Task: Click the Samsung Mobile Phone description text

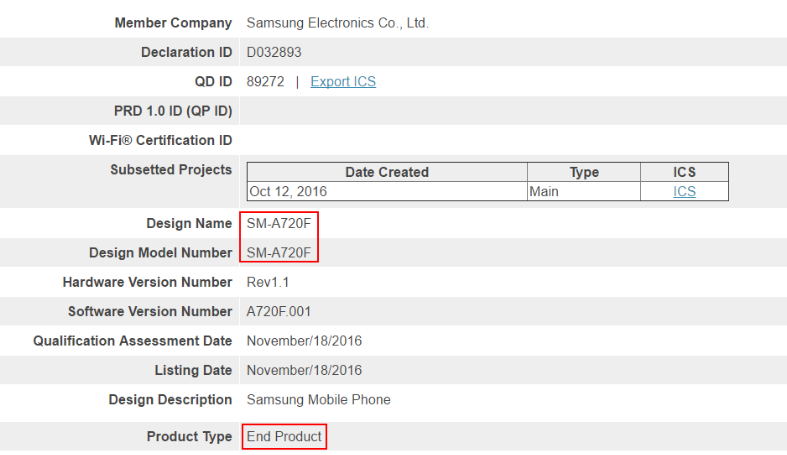Action: [318, 399]
